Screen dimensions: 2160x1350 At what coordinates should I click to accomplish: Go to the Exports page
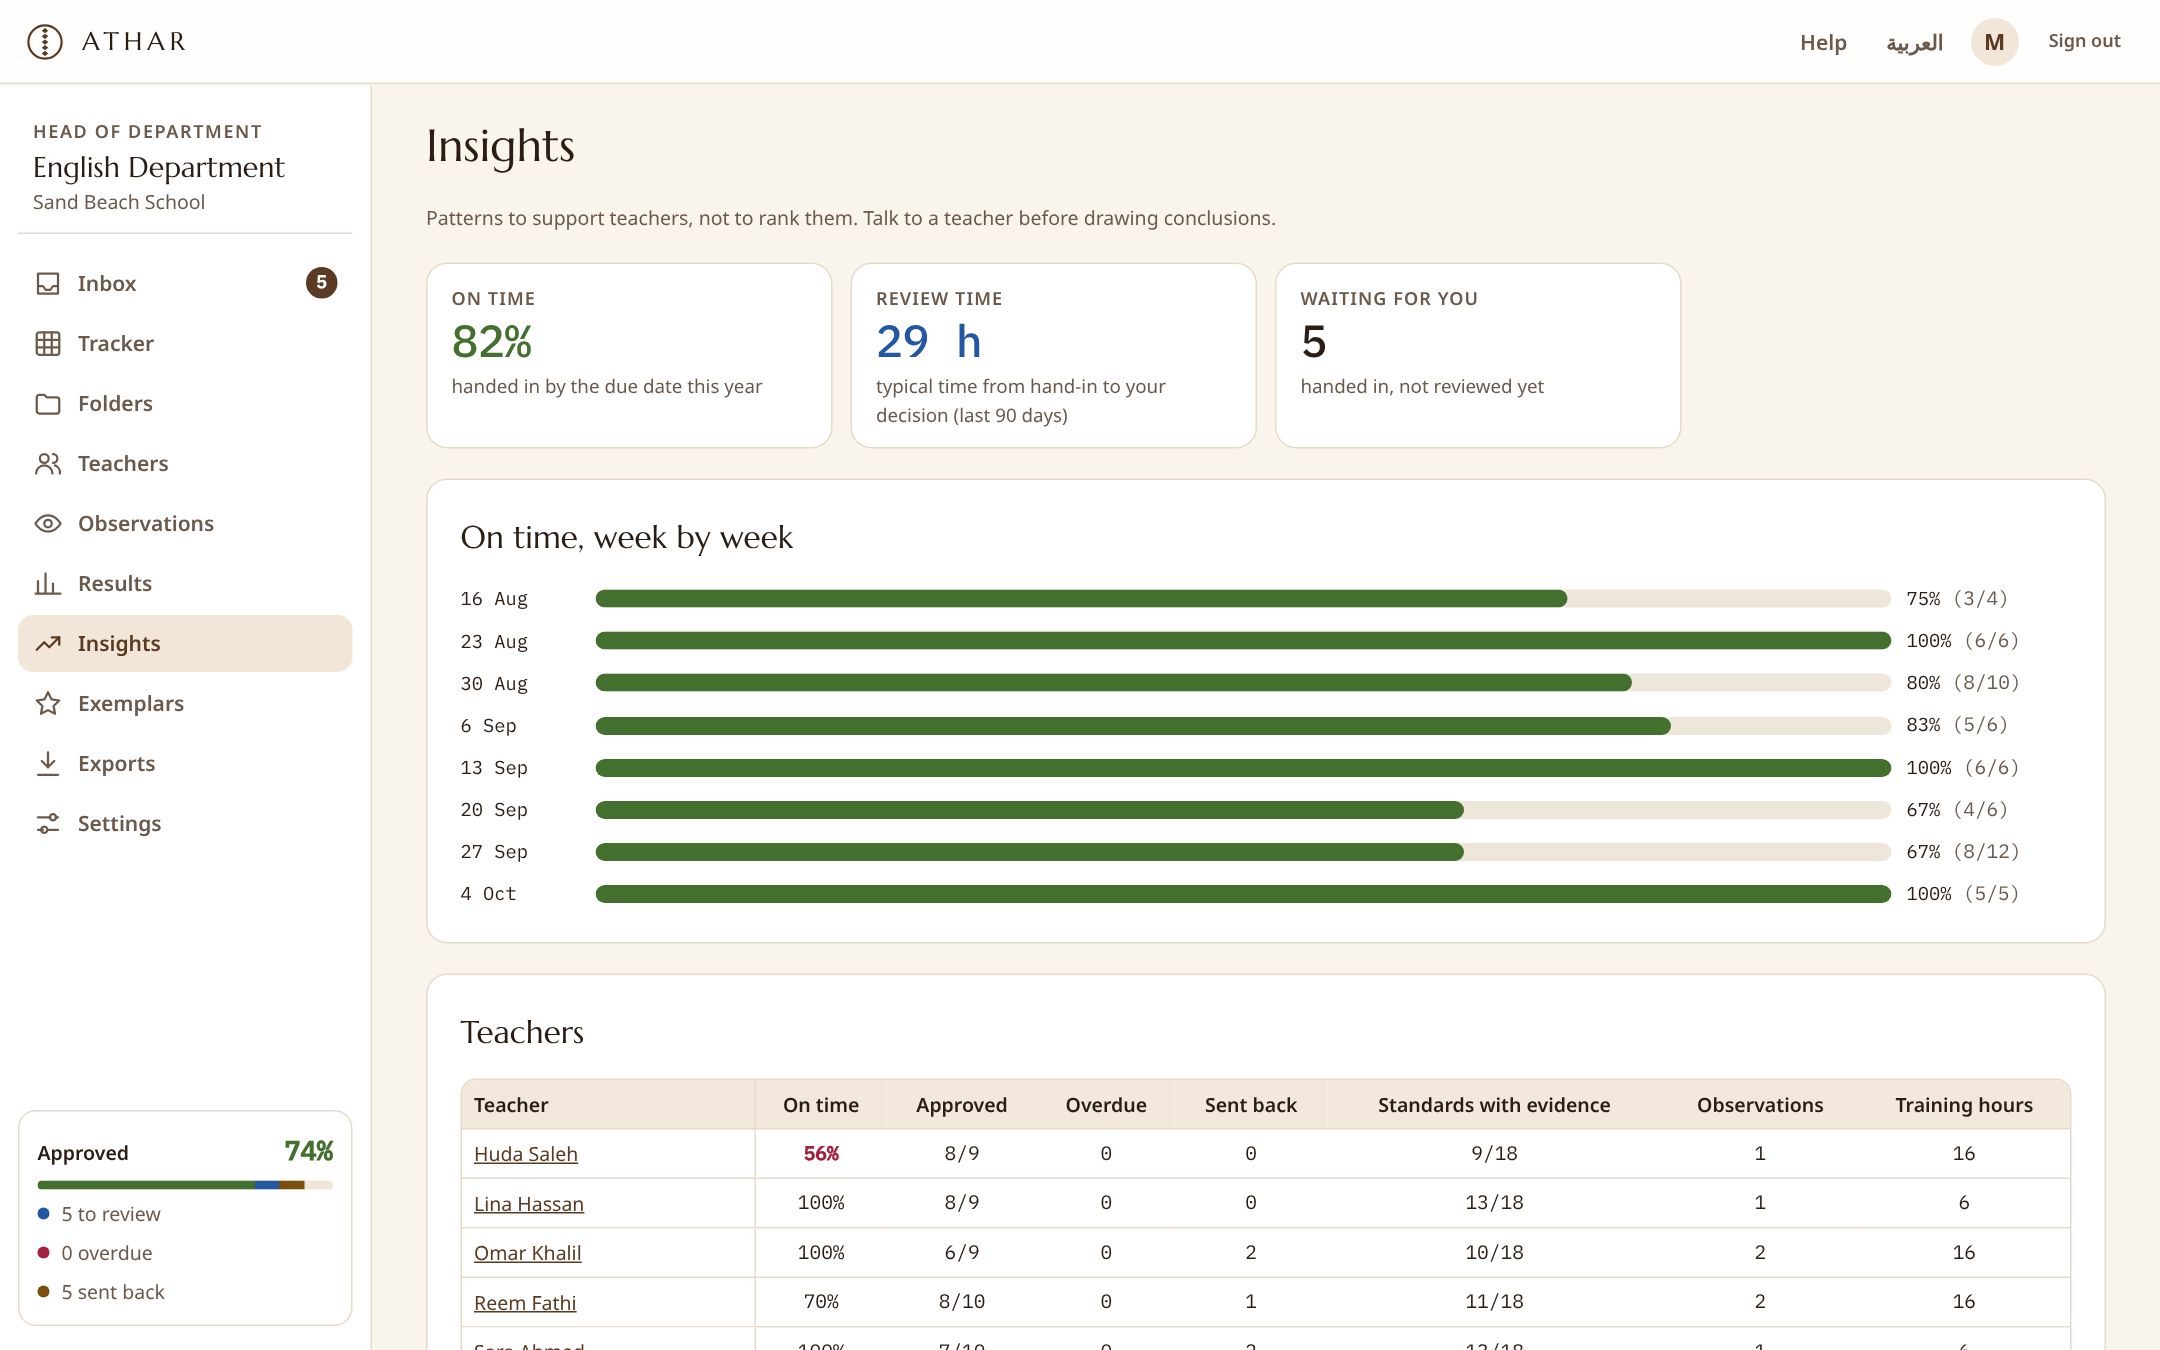coord(185,764)
